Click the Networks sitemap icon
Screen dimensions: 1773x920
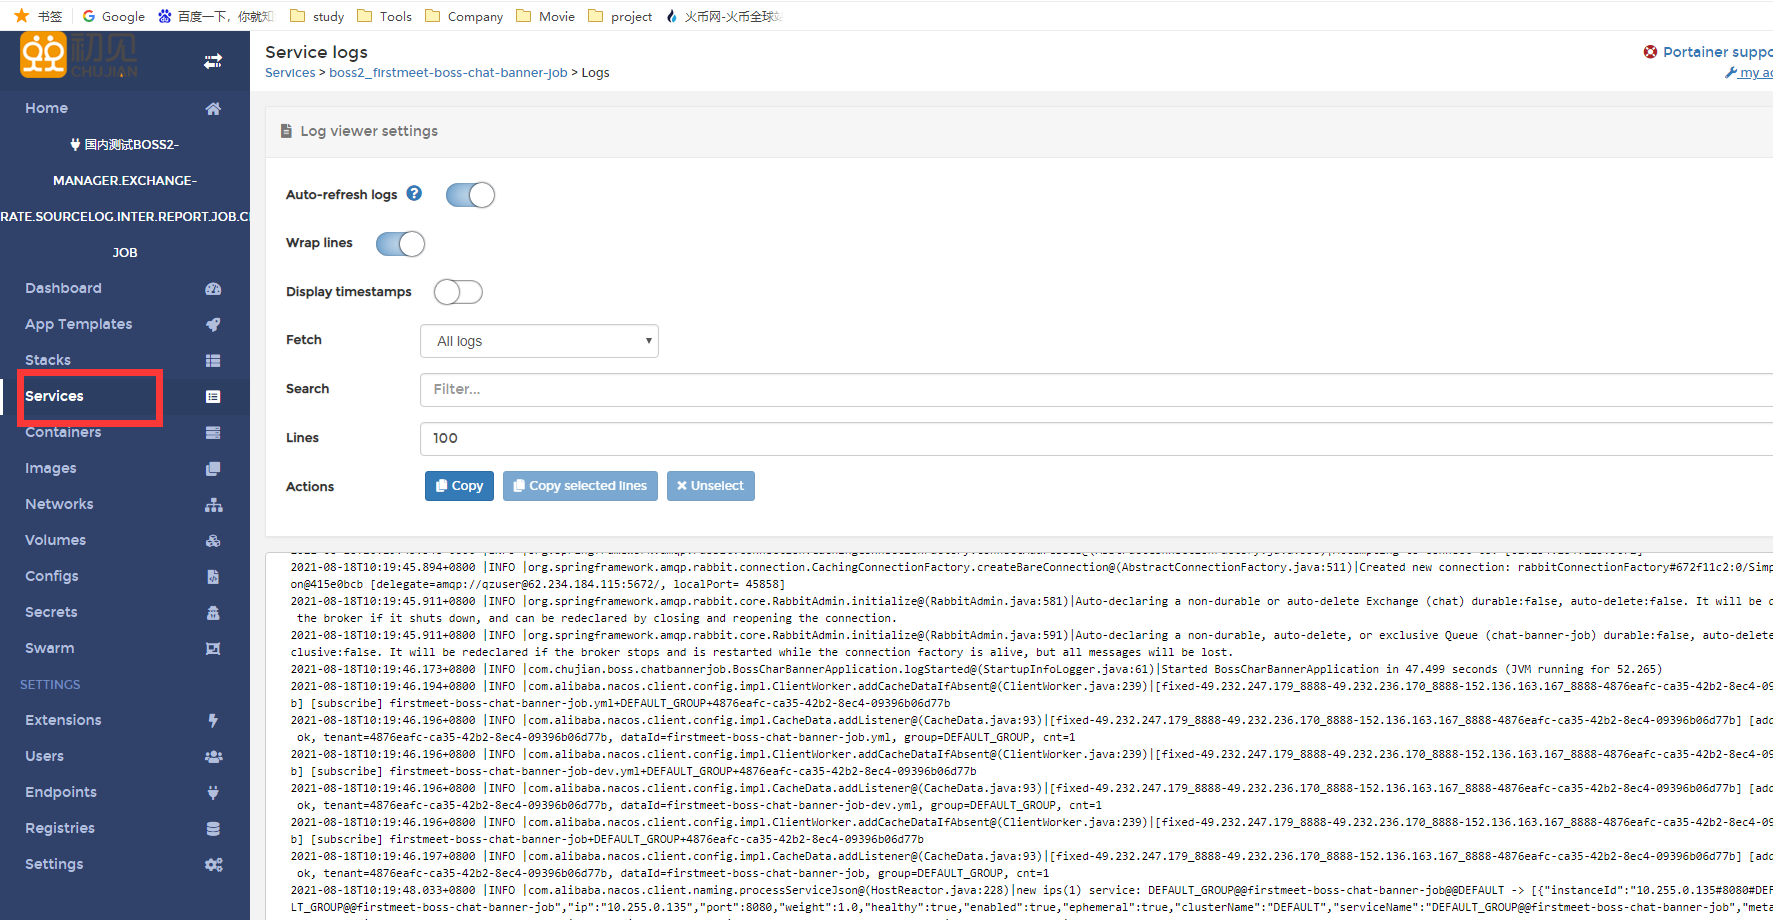tap(213, 505)
